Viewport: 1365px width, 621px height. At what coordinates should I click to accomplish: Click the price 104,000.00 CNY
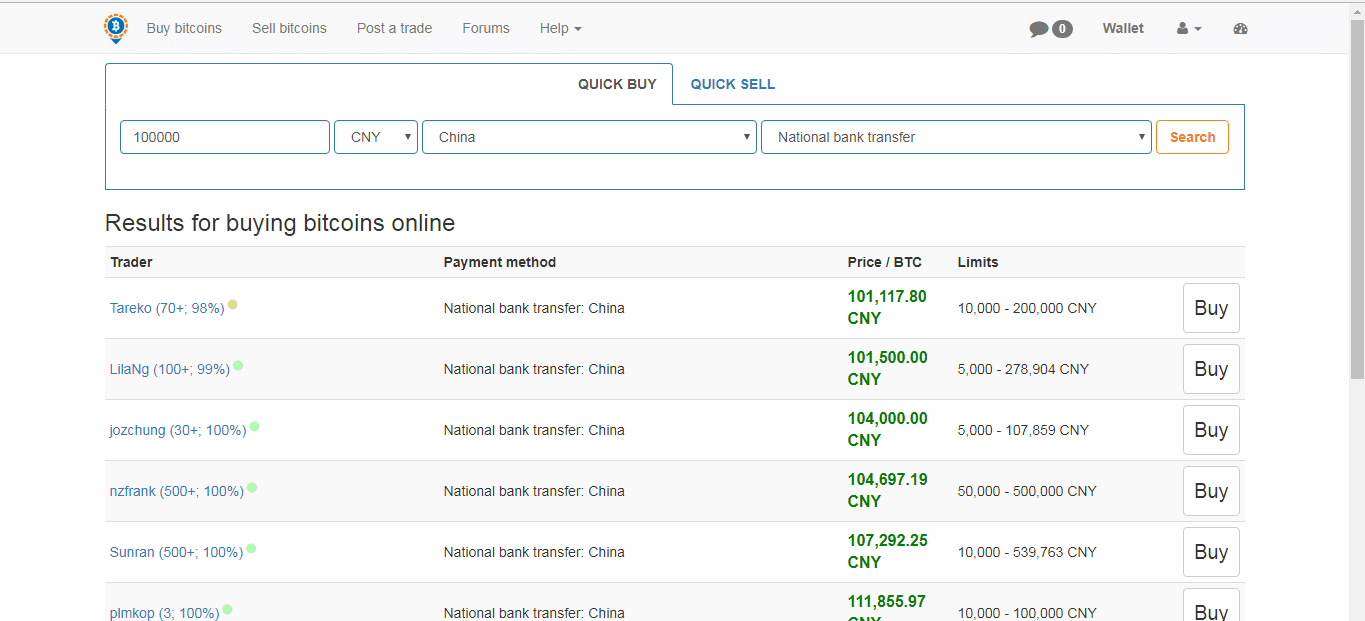coord(887,429)
